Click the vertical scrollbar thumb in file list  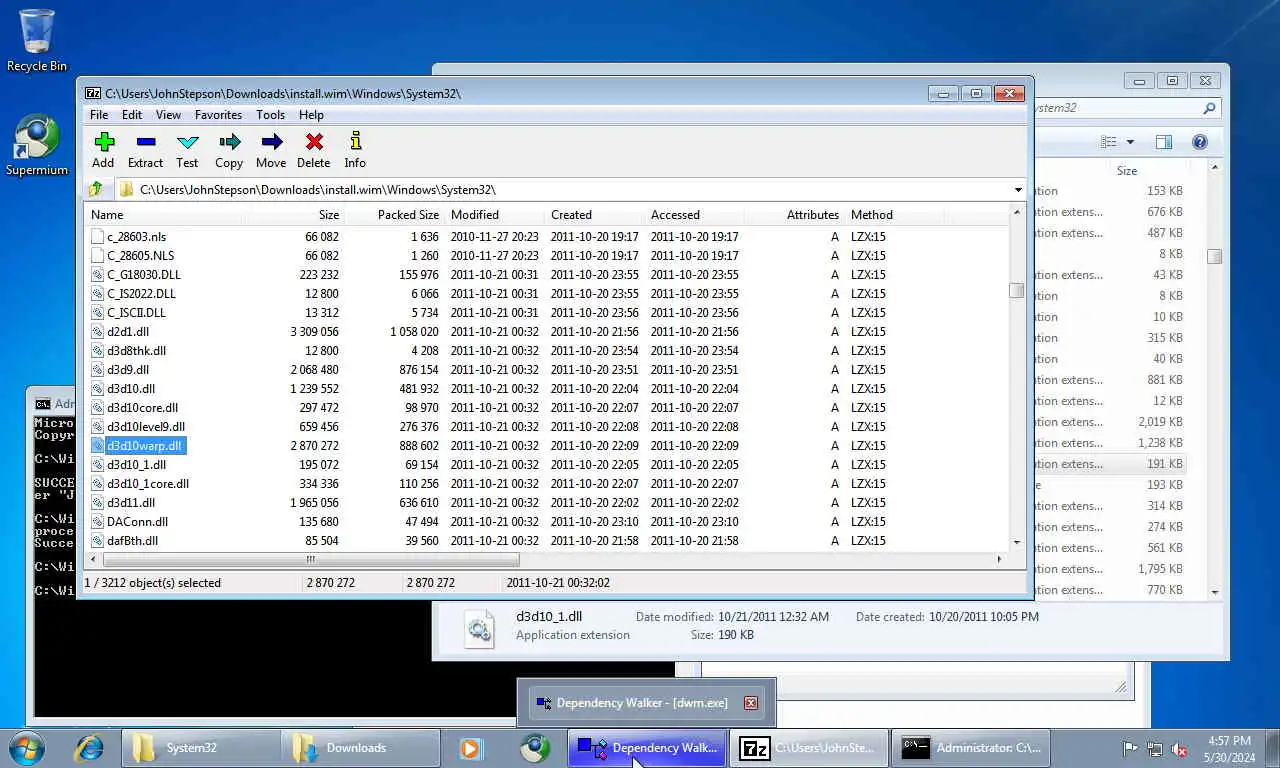[x=1016, y=291]
